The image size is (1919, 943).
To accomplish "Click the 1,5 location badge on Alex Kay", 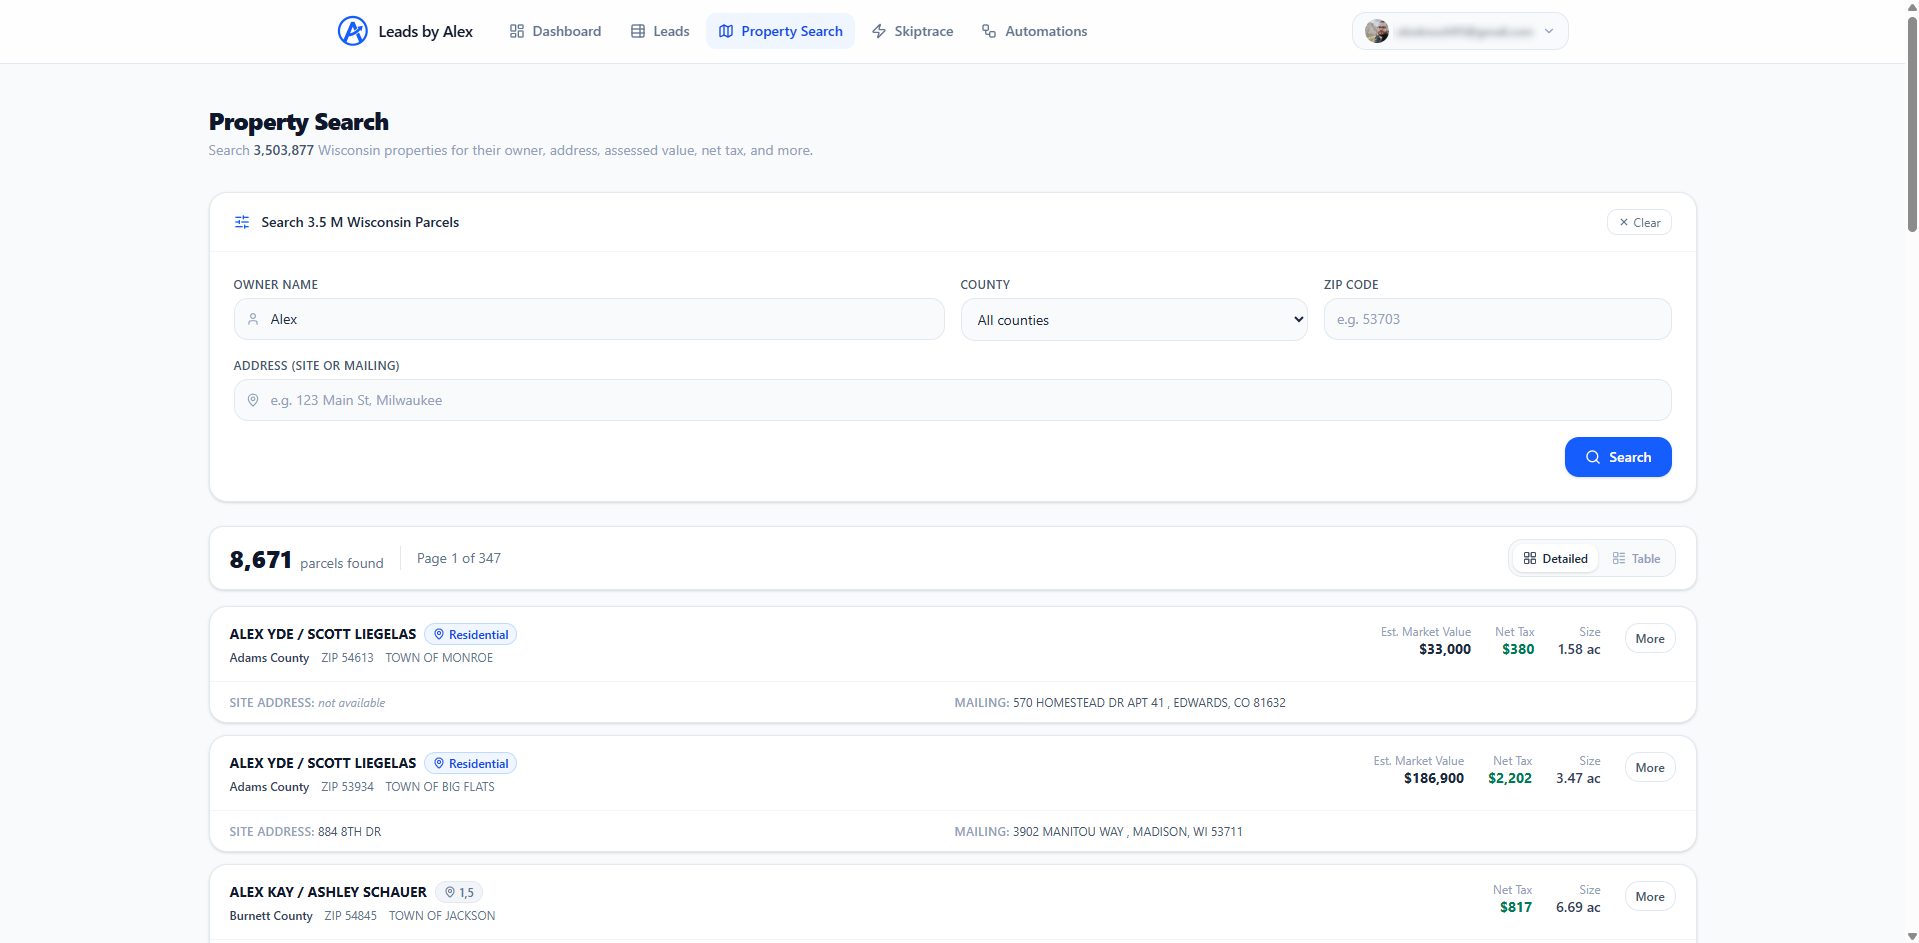I will pos(460,892).
